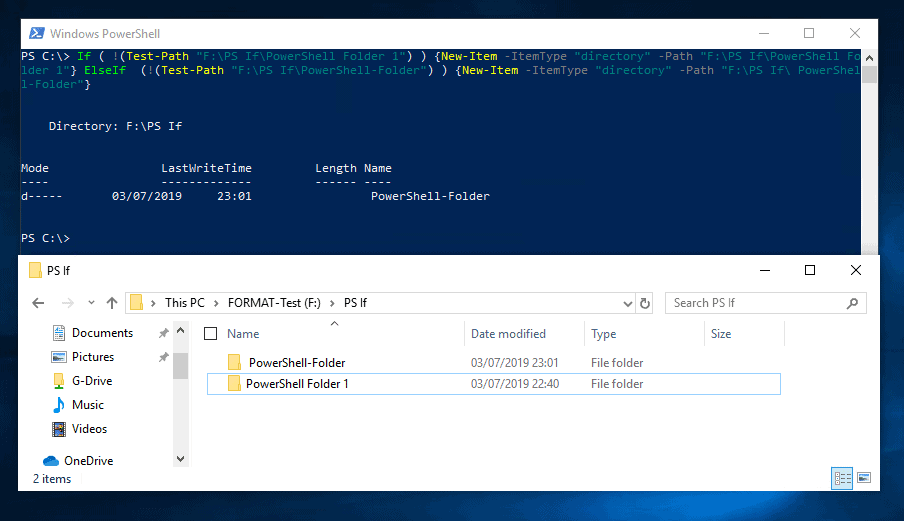The height and width of the screenshot is (521, 904).
Task: Click the Music note icon
Action: [59, 405]
